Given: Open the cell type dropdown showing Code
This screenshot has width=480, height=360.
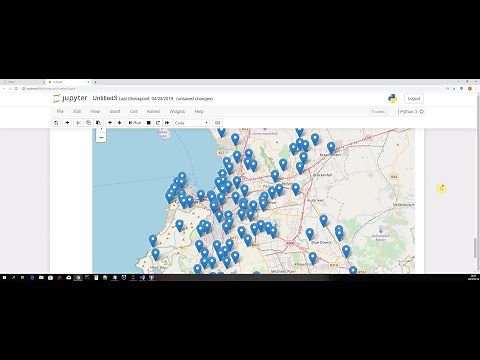Looking at the screenshot, I should (x=192, y=123).
